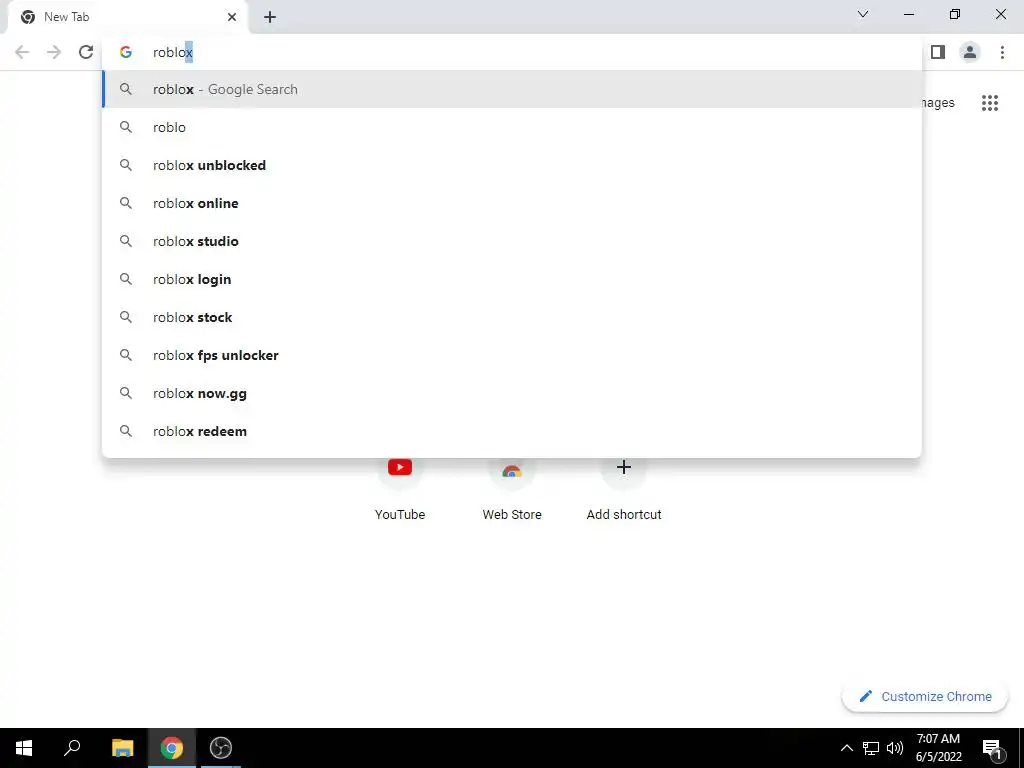Image resolution: width=1024 pixels, height=768 pixels.
Task: Click Customize Chrome button
Action: tap(925, 696)
